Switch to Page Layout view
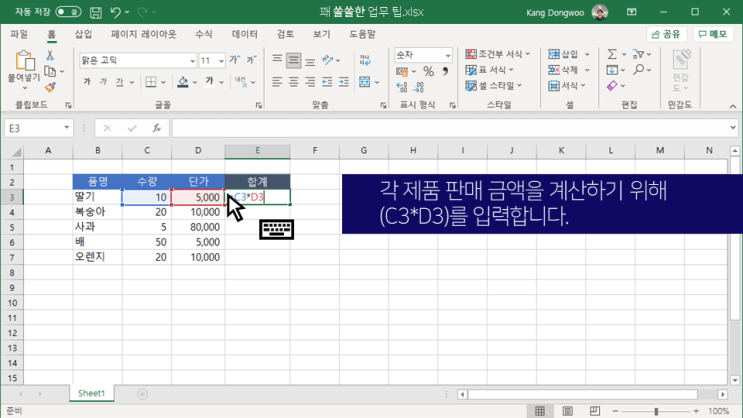Screen dimensions: 743x418 (x=568, y=411)
